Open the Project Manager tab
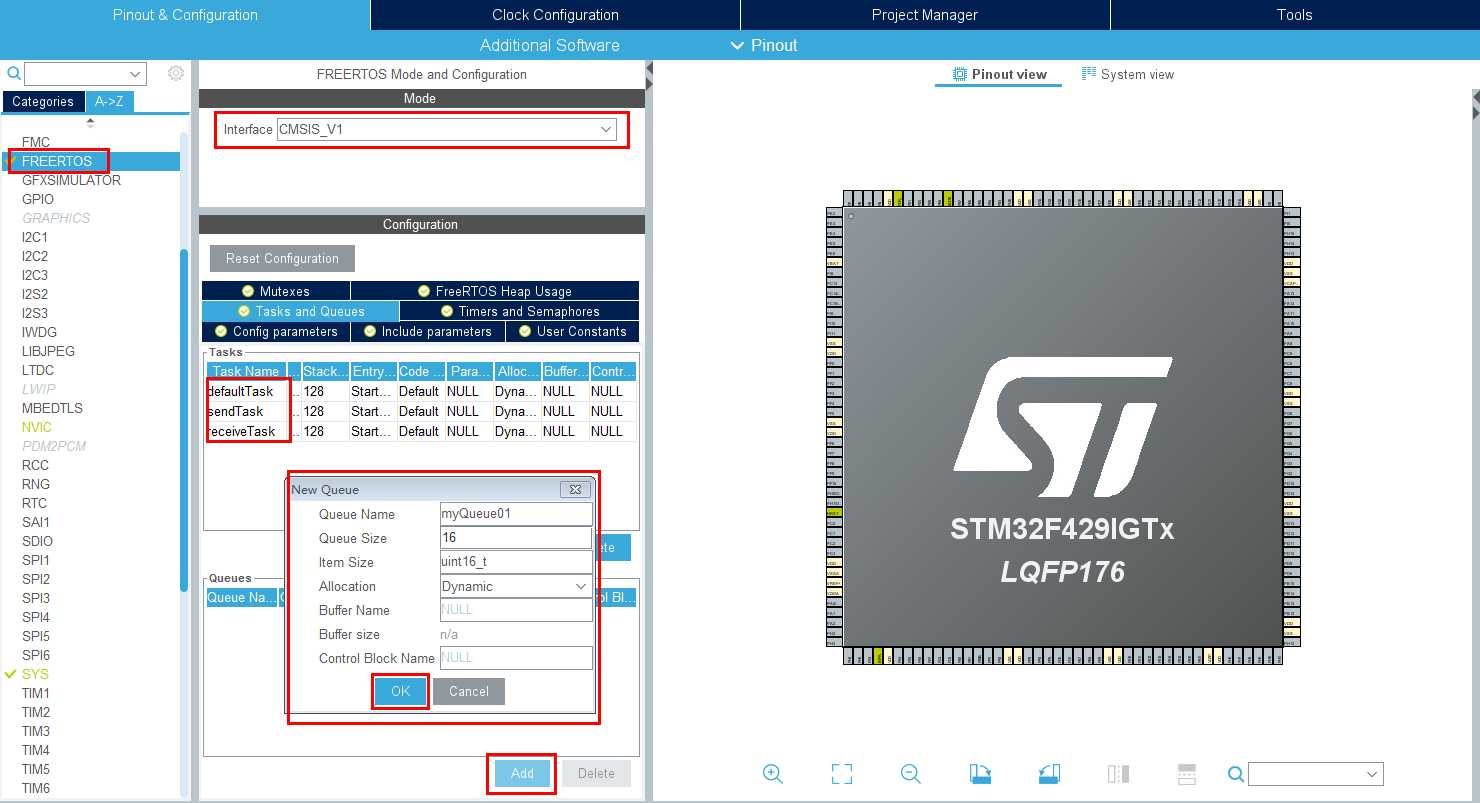This screenshot has height=803, width=1480. pyautogui.click(x=925, y=15)
